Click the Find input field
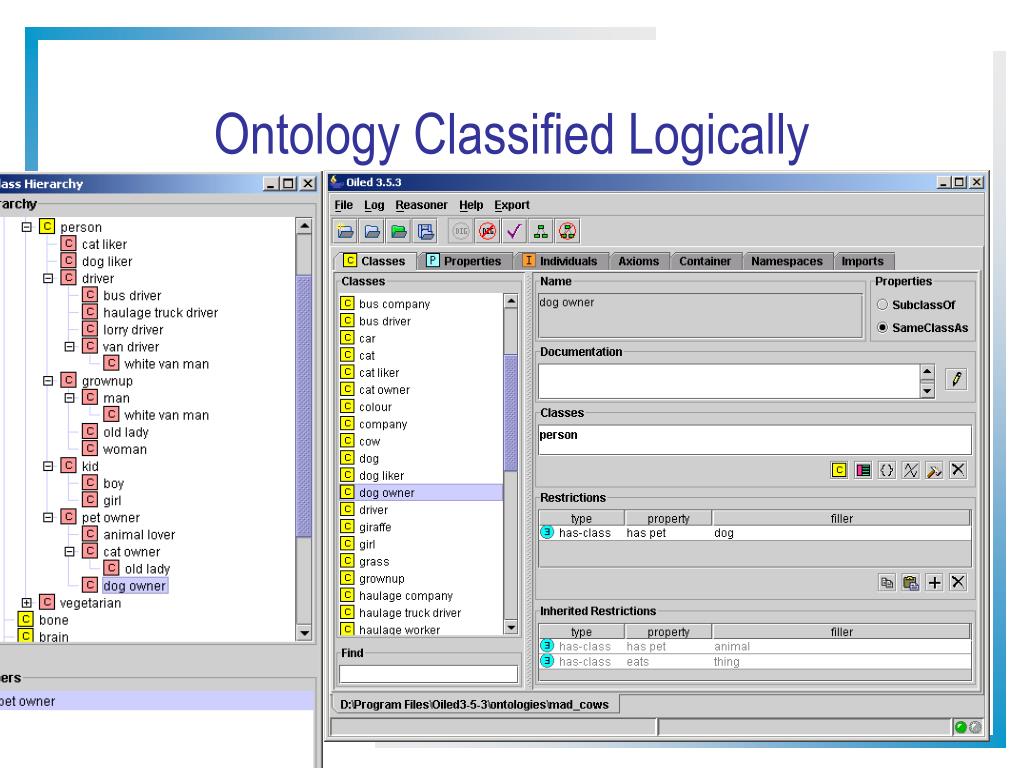This screenshot has width=1024, height=768. click(428, 674)
